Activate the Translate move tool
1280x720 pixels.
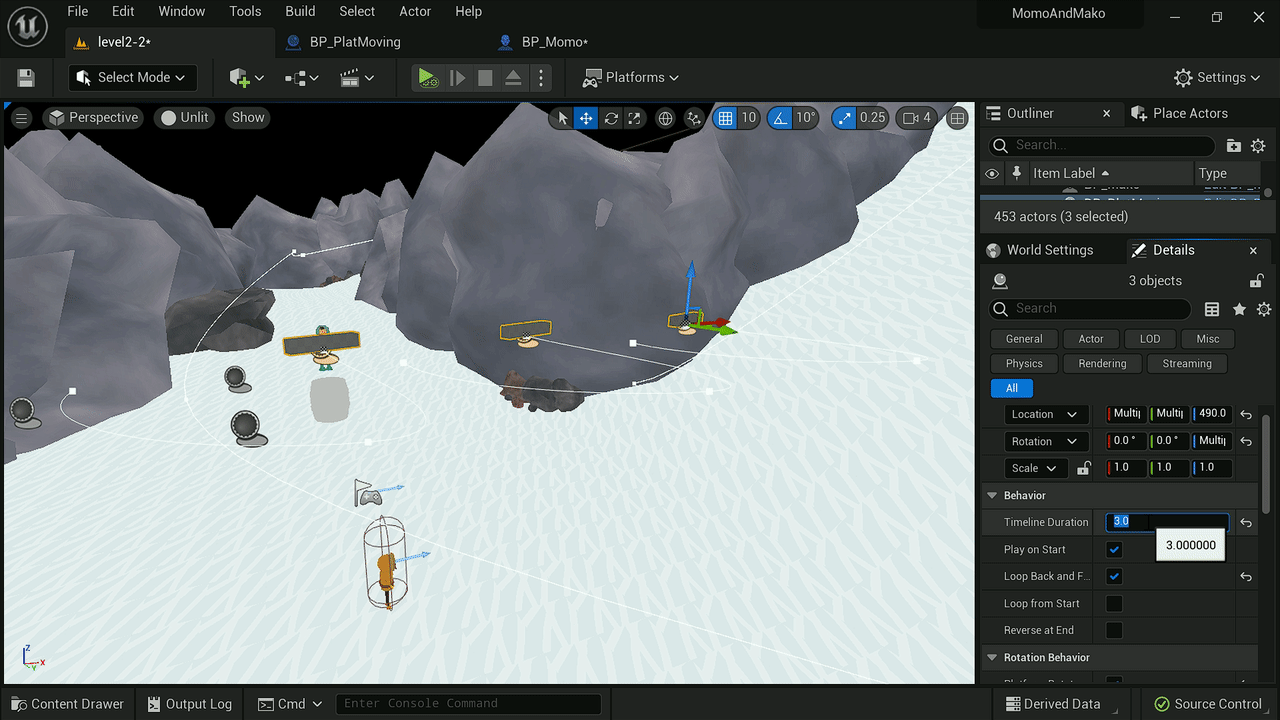586,118
